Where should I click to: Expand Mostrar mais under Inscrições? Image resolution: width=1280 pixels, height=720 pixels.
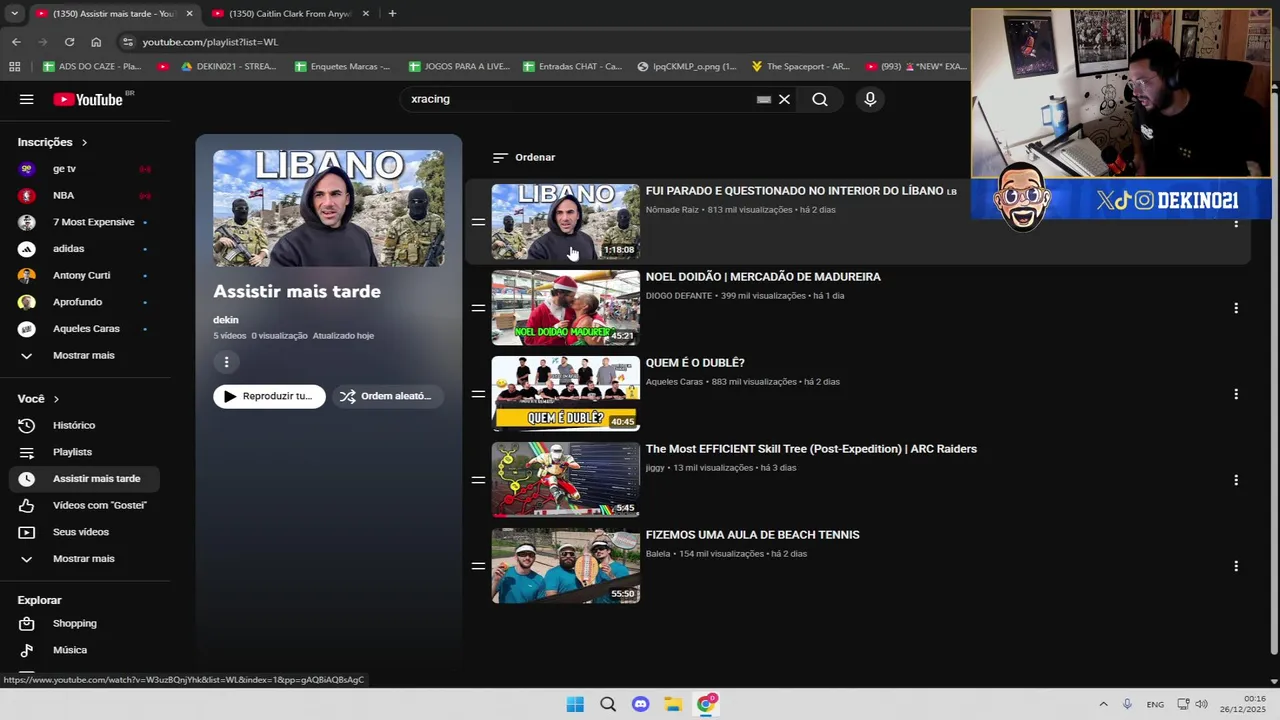(x=84, y=355)
